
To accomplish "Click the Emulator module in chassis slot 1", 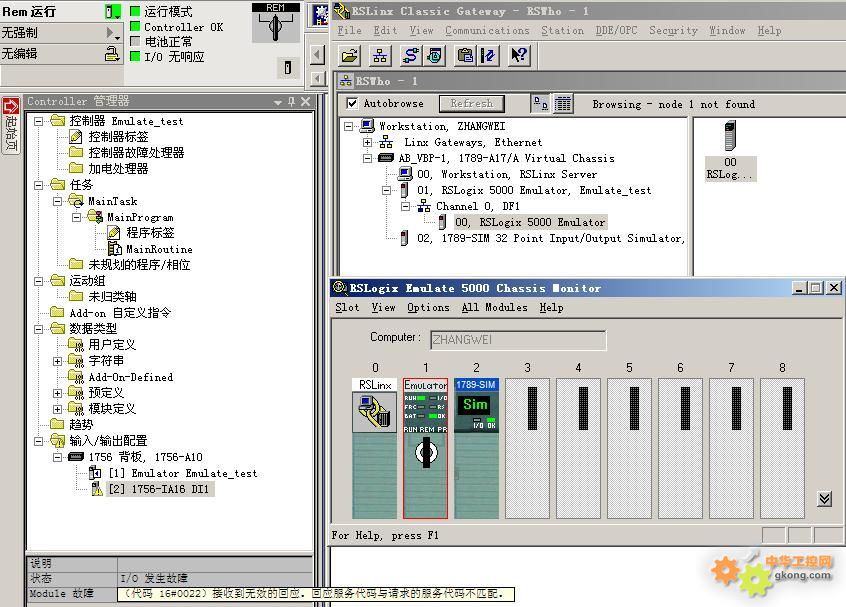I will pos(425,448).
